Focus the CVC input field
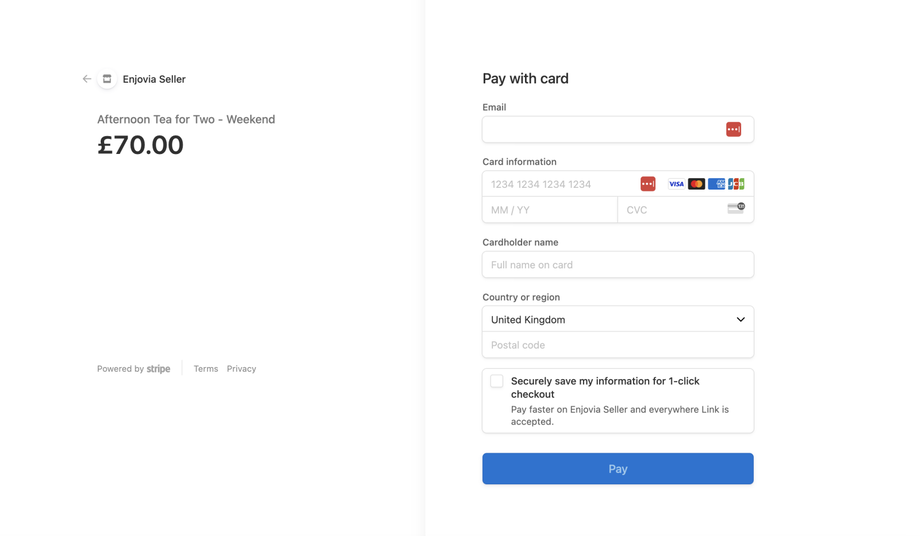The height and width of the screenshot is (536, 920). tap(670, 210)
